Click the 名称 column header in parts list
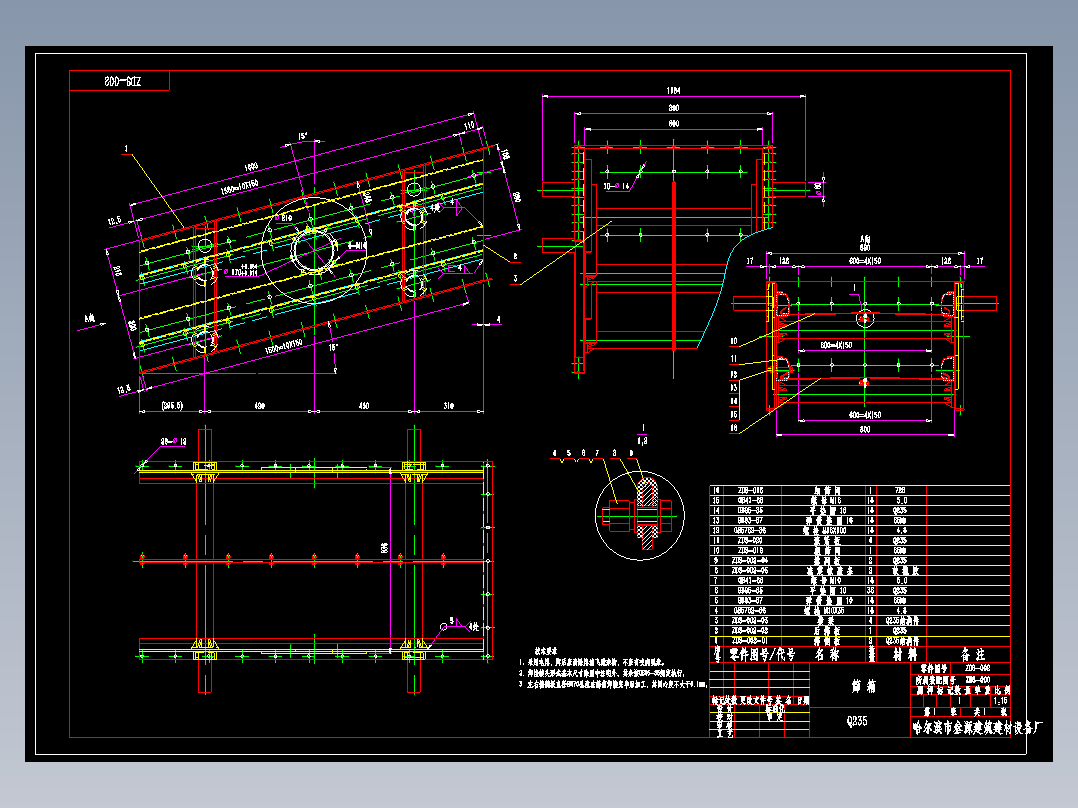The width and height of the screenshot is (1078, 808). pos(827,655)
